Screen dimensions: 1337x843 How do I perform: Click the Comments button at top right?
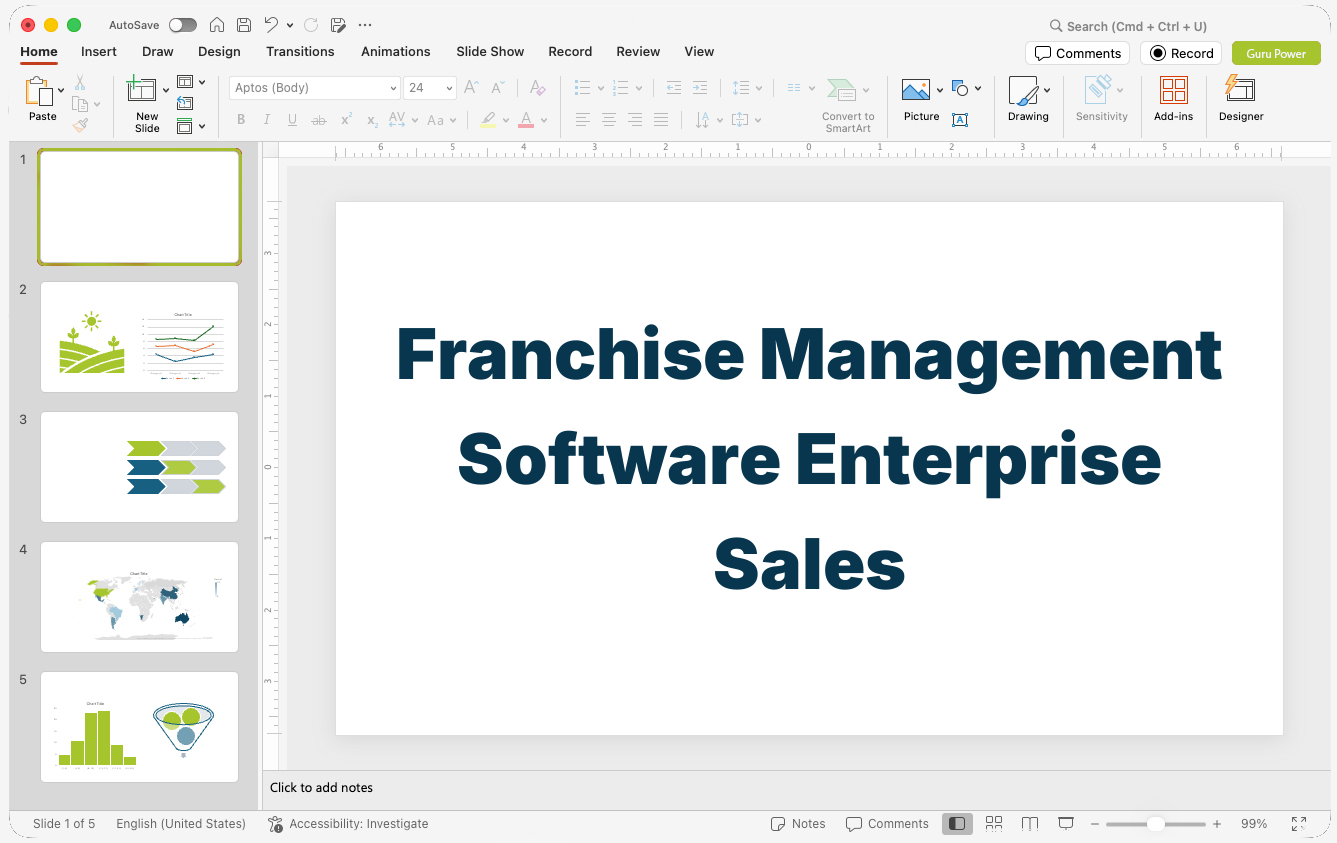point(1077,53)
